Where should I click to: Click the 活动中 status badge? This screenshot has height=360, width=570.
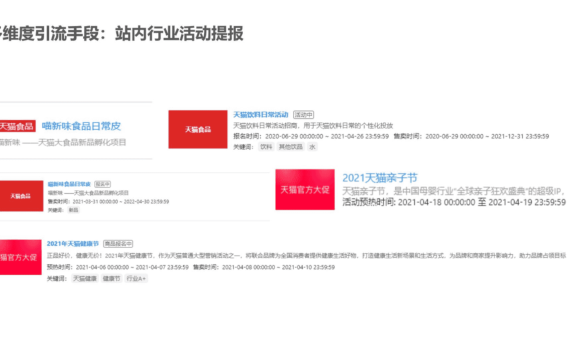[x=304, y=115]
